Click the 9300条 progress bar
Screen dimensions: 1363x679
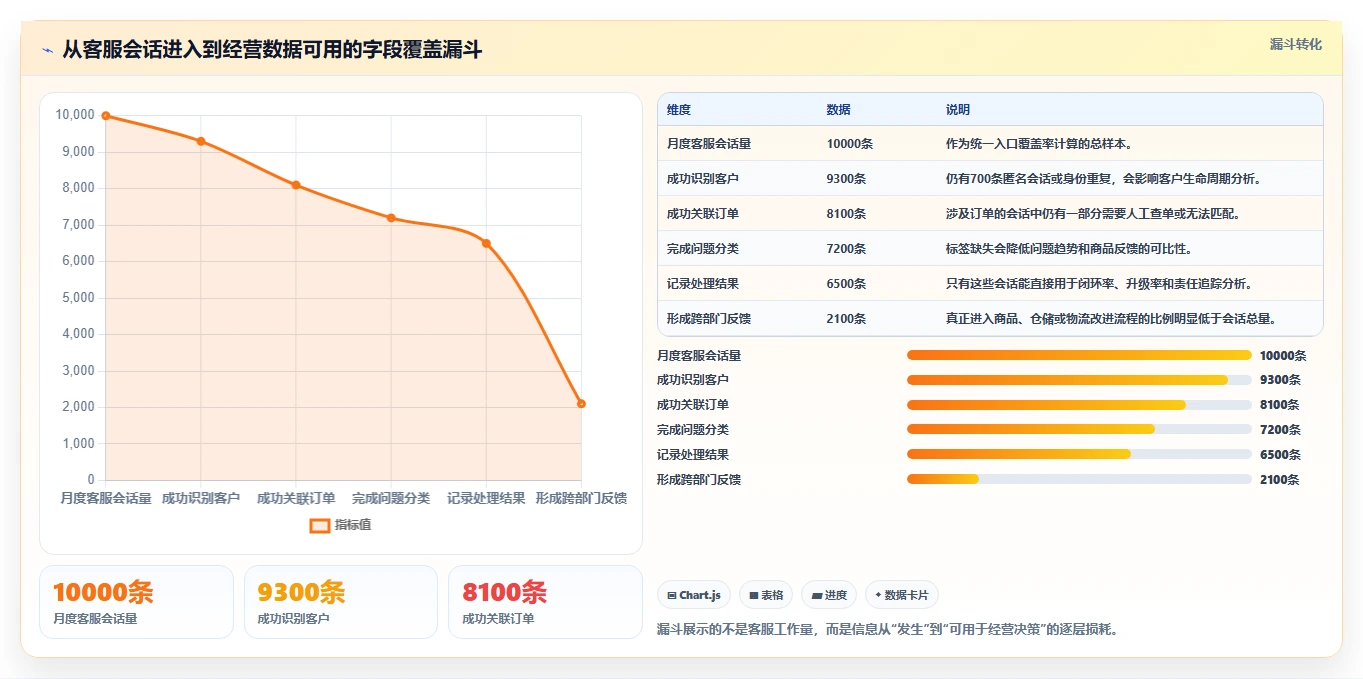point(1079,380)
